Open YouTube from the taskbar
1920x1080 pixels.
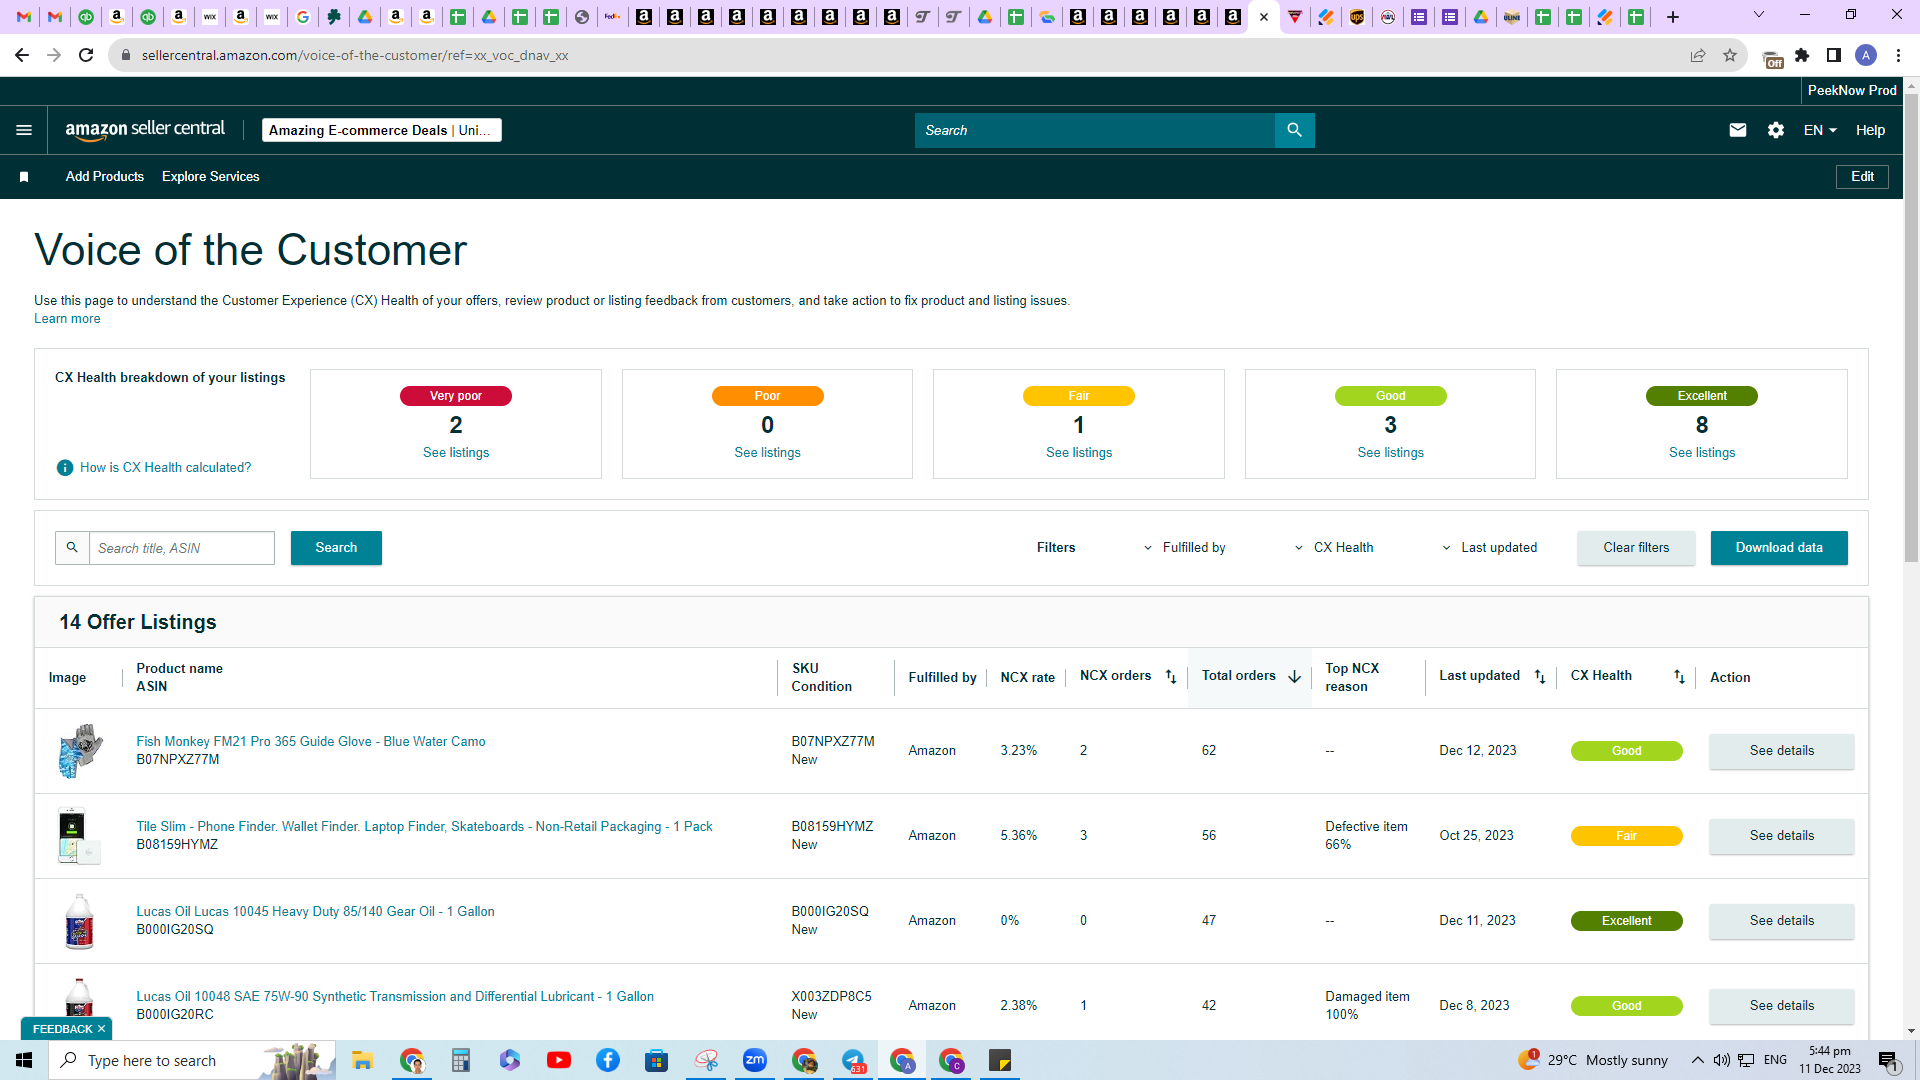[x=559, y=1060]
